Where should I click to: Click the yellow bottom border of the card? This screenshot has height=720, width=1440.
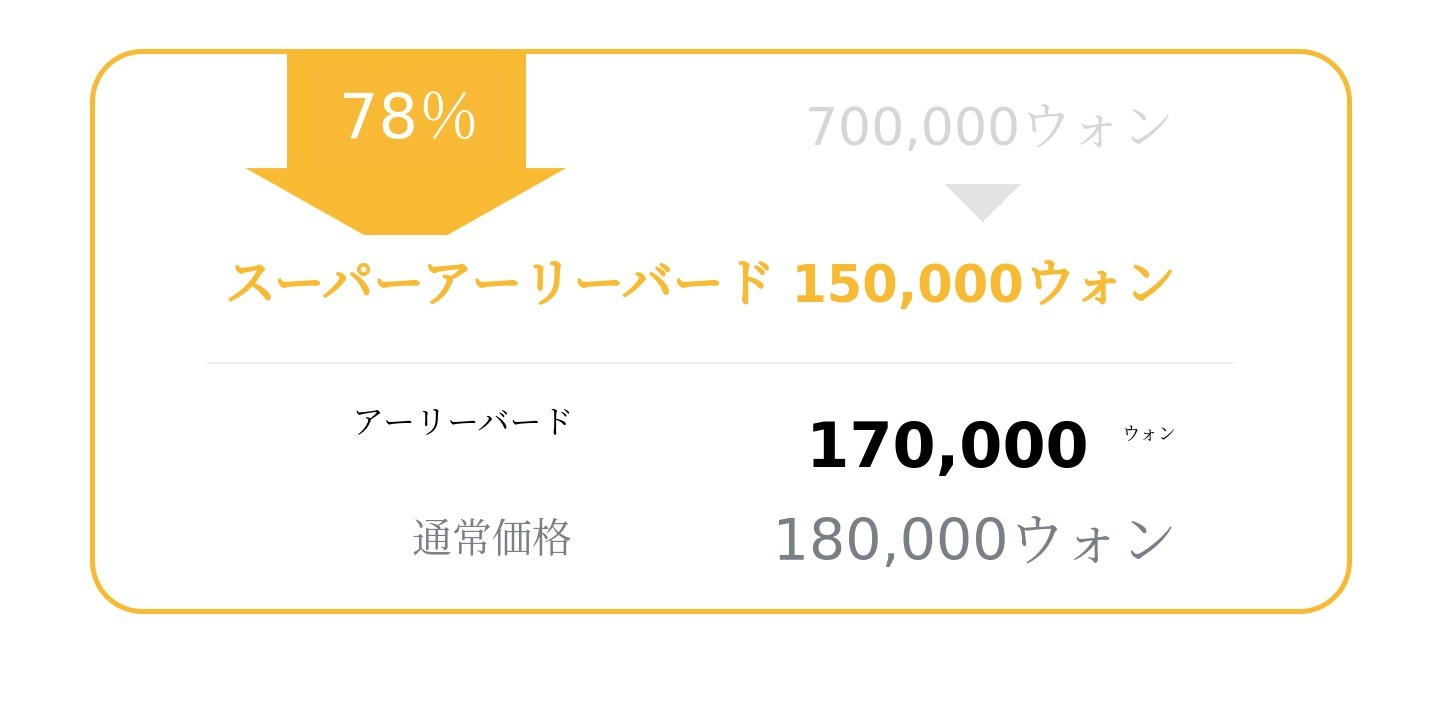pos(720,610)
